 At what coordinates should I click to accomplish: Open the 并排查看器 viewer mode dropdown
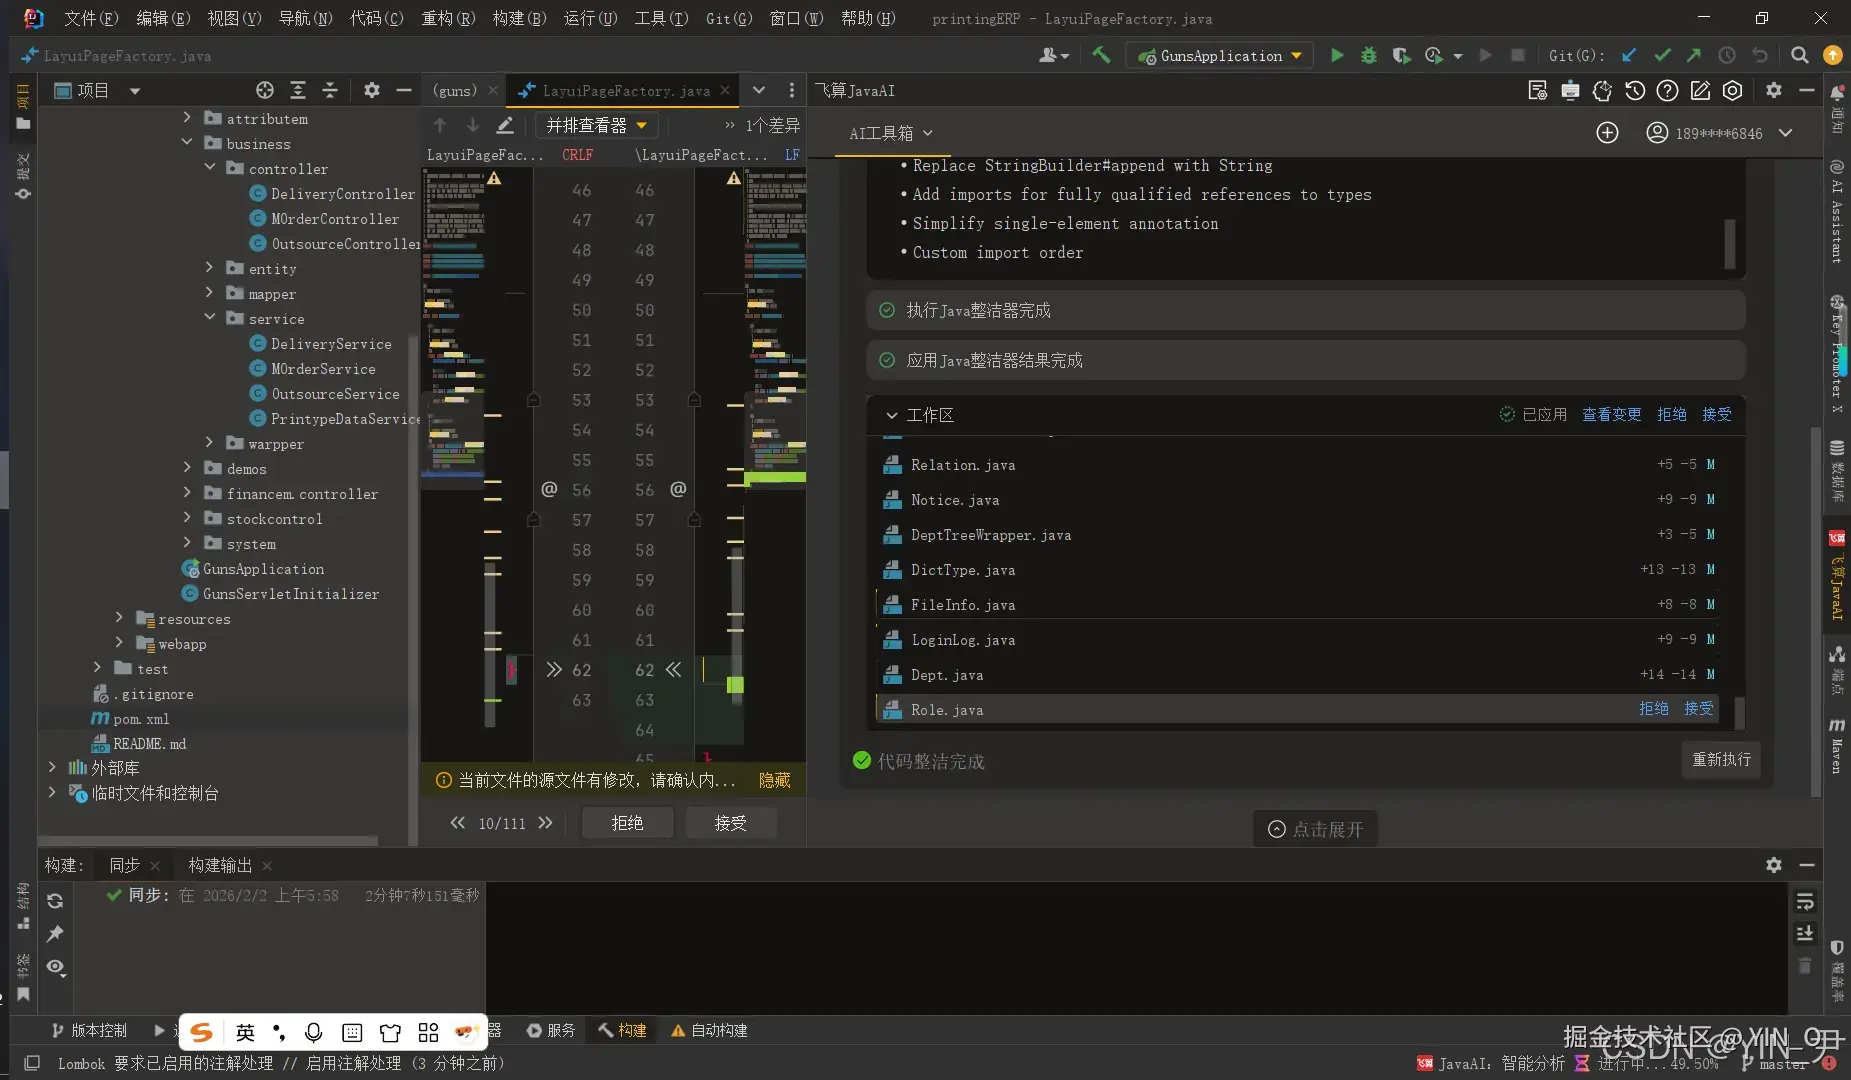[x=596, y=125]
